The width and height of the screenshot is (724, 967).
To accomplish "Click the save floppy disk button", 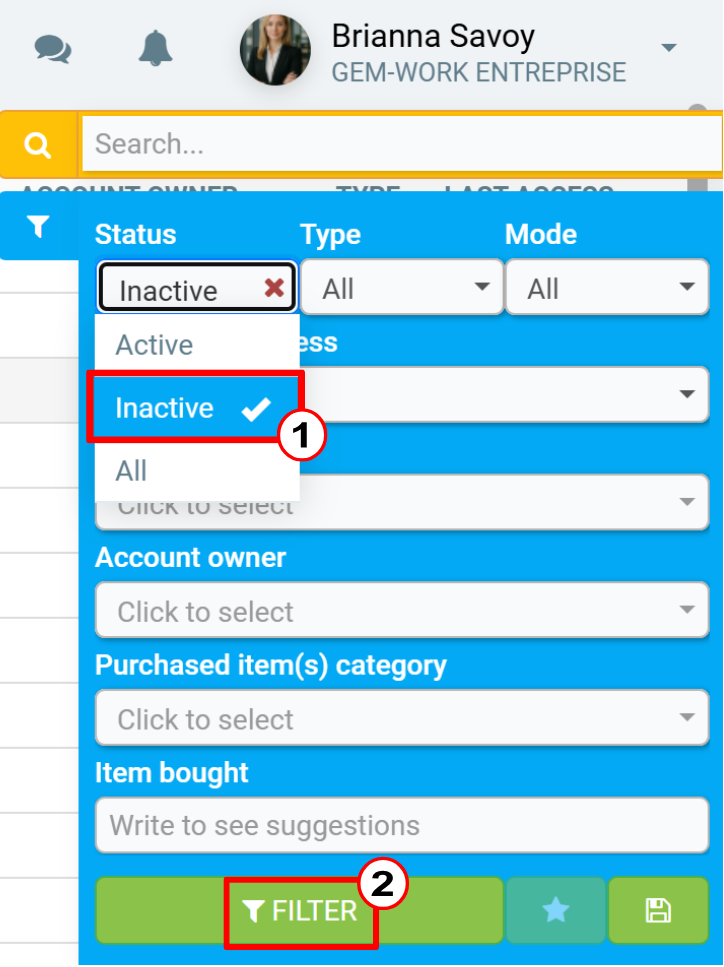I will 658,910.
